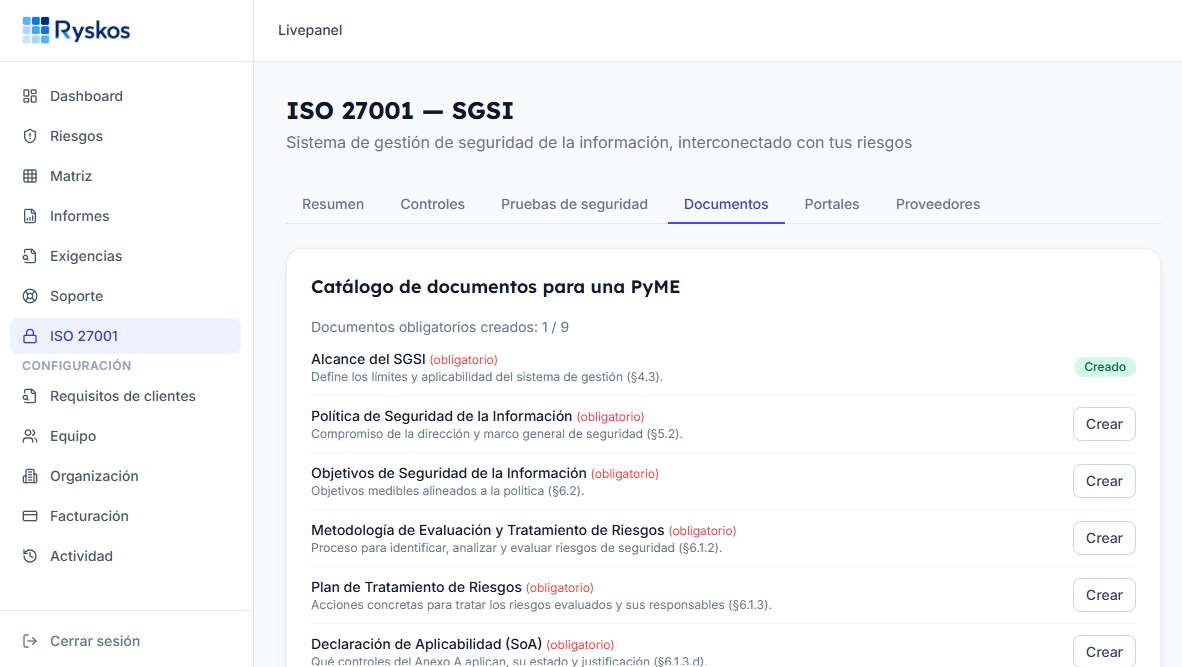
Task: Click 'Documentos obligatorios creados: 1 / 9' text
Action: tap(439, 327)
